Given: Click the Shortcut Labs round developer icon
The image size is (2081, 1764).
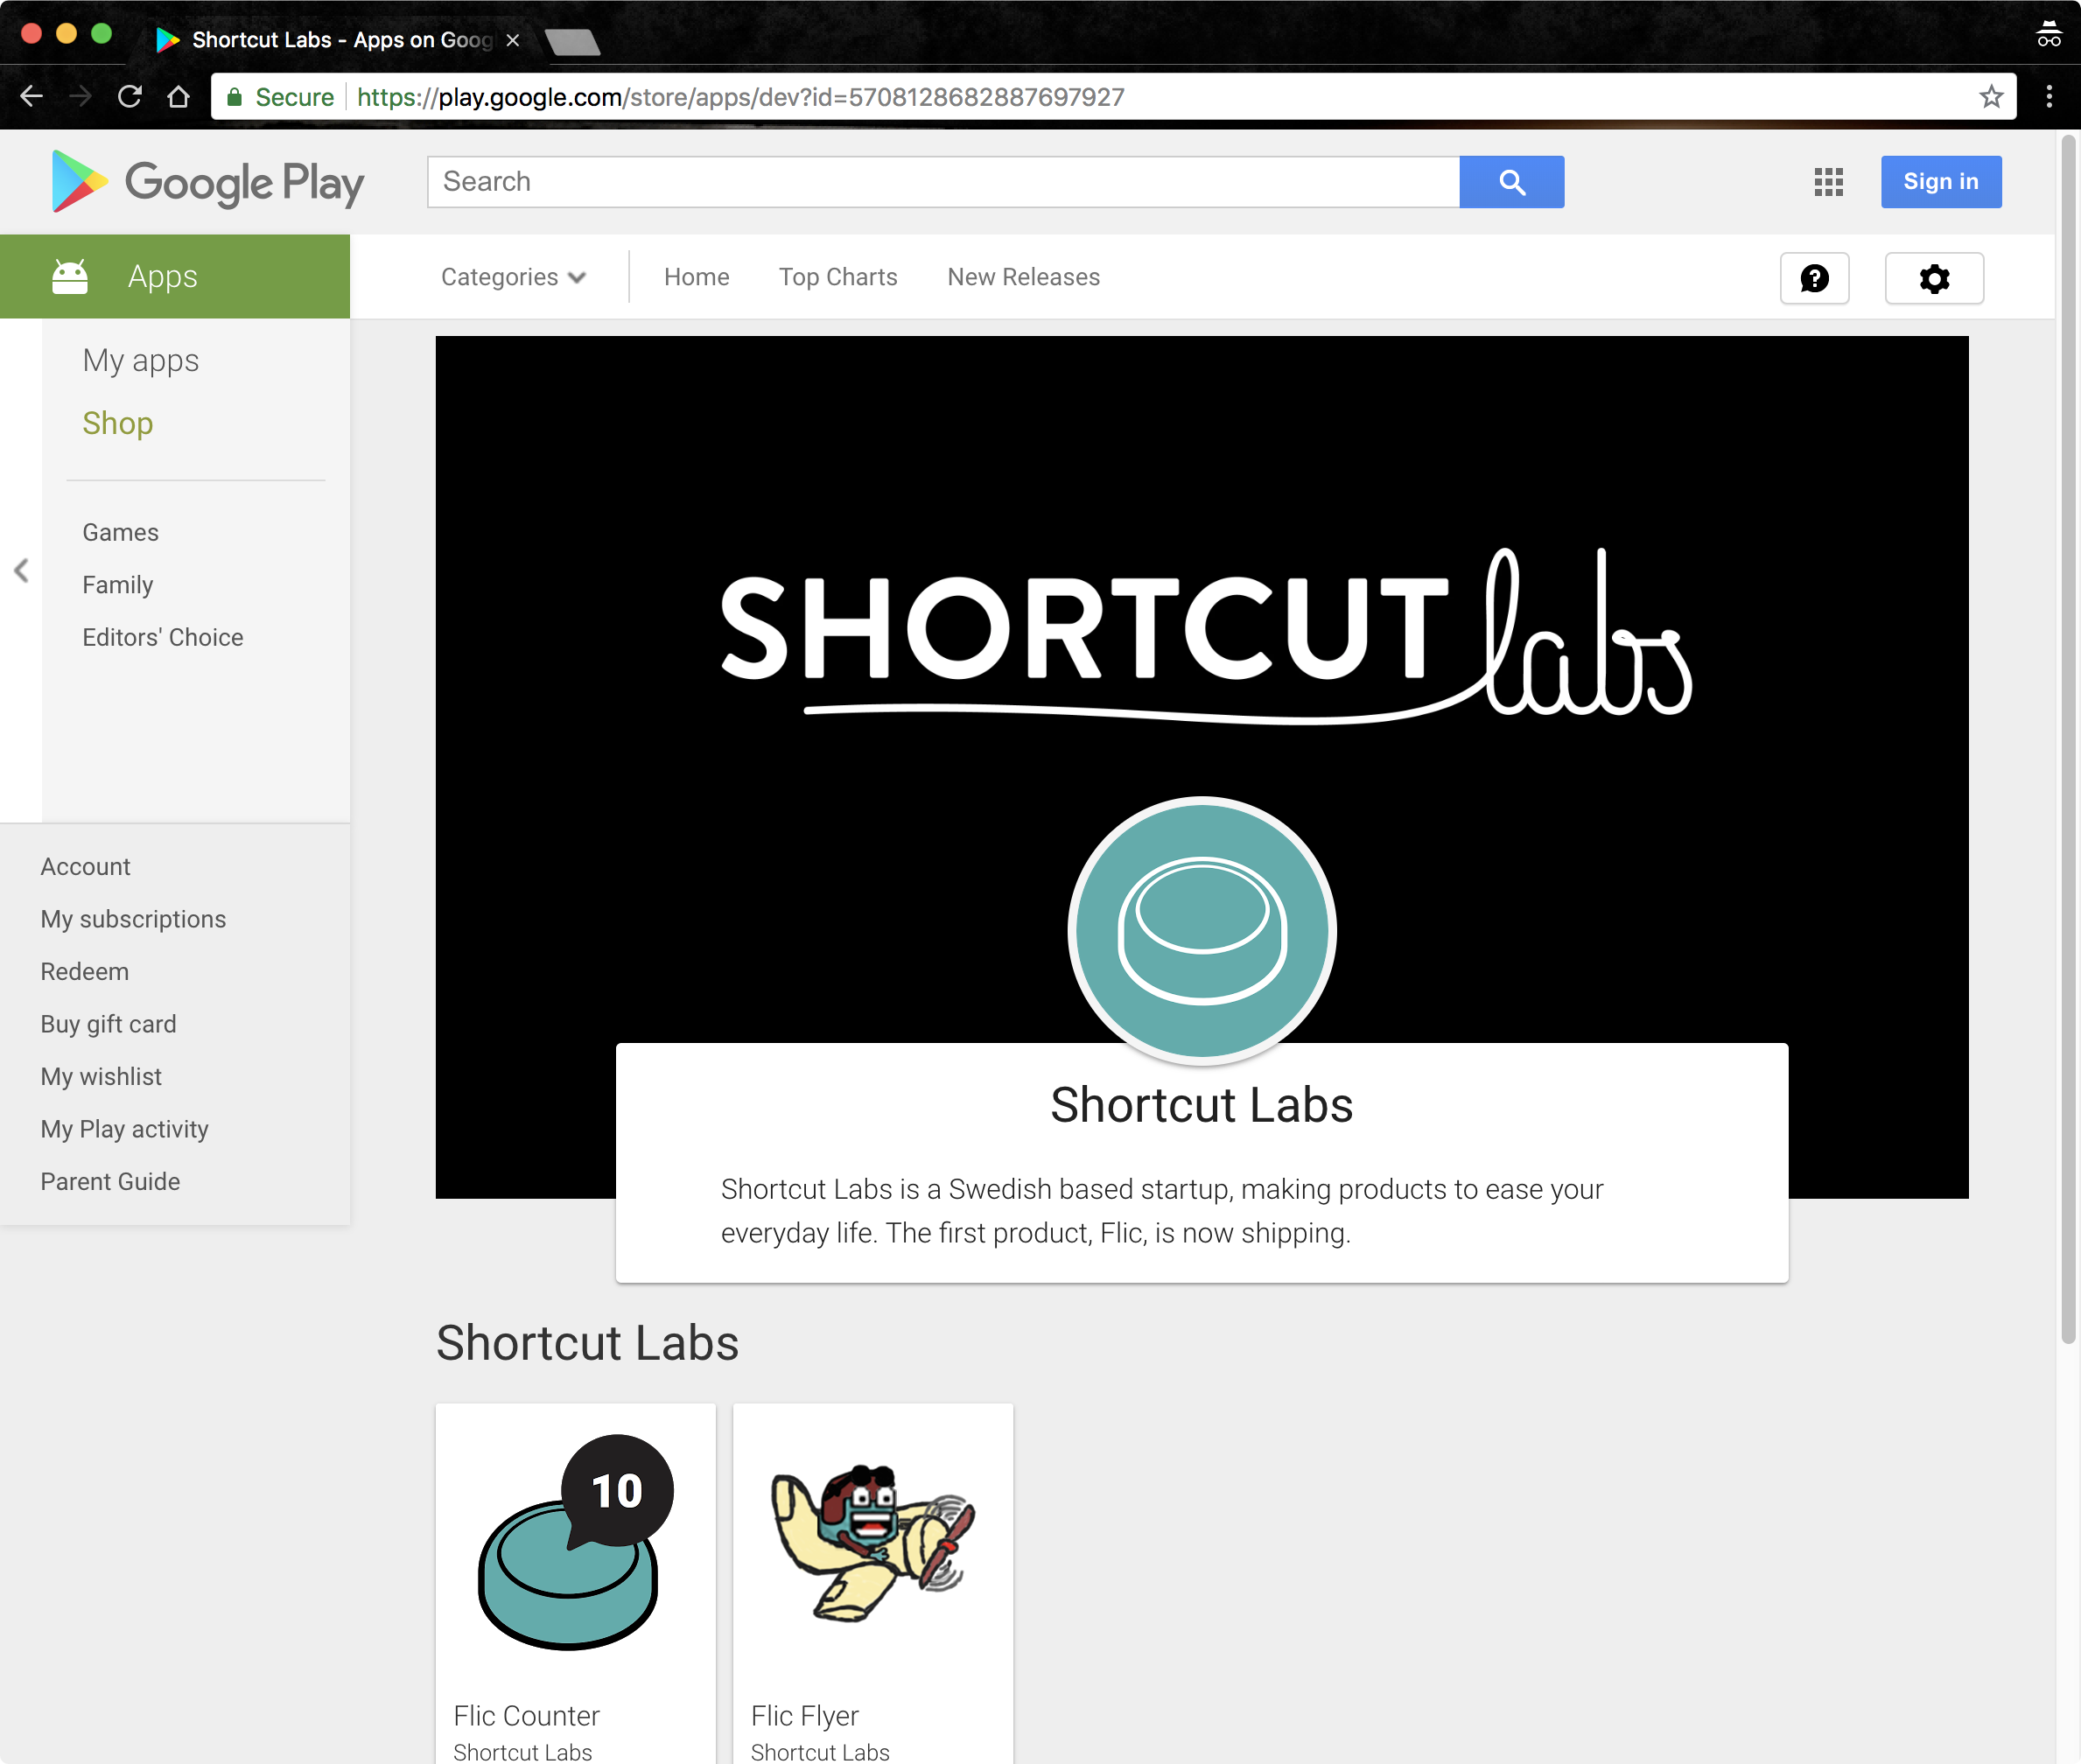Looking at the screenshot, I should 1201,931.
